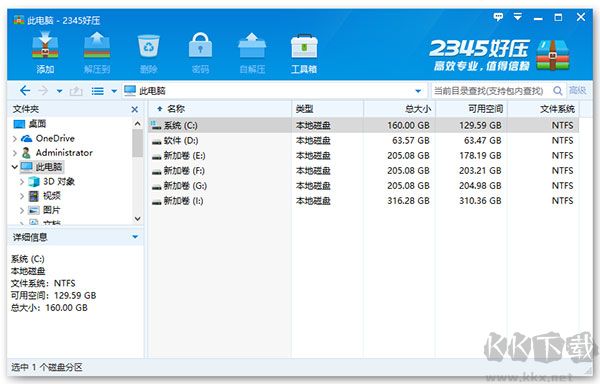The height and width of the screenshot is (384, 600).
Task: Expand the 3D 对象 tree node
Action: coord(22,182)
